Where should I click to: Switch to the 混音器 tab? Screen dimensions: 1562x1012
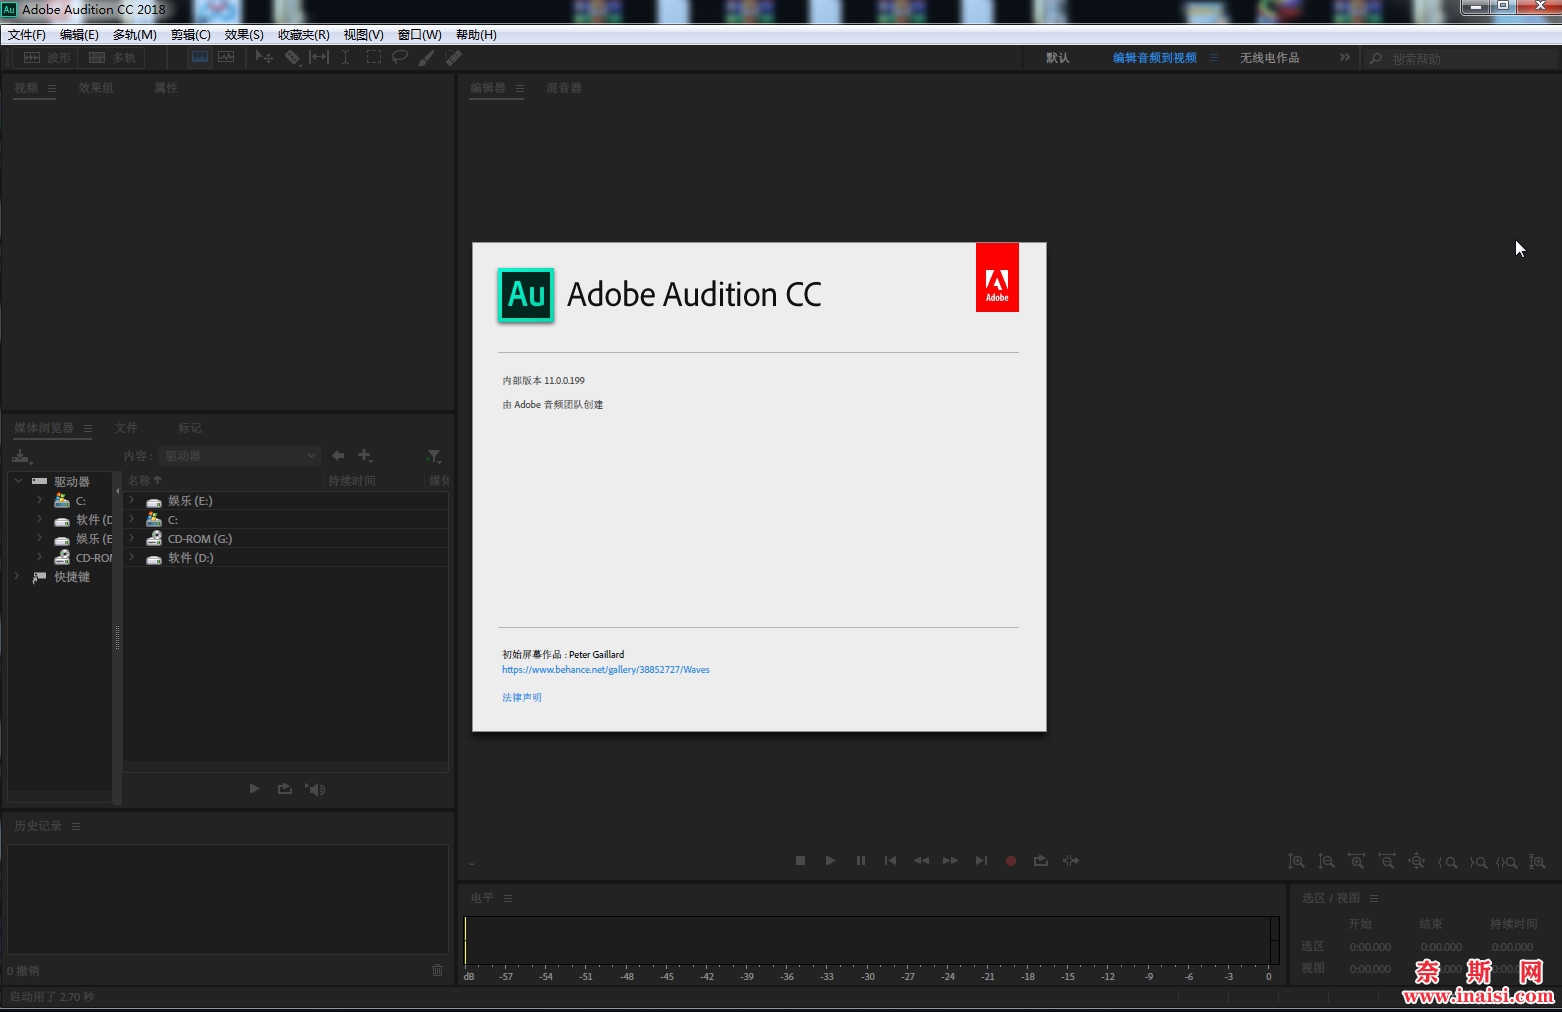click(564, 88)
